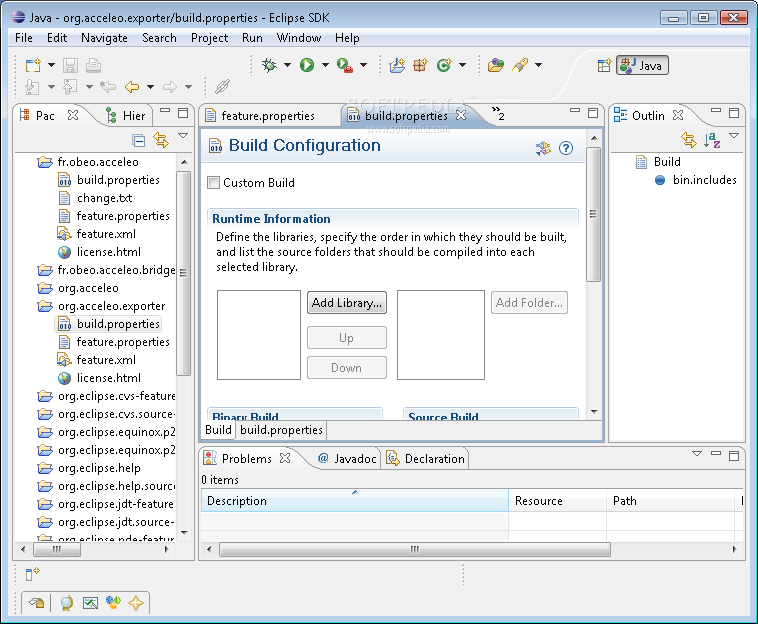Switch to the Hierarchy view tab

(x=126, y=116)
